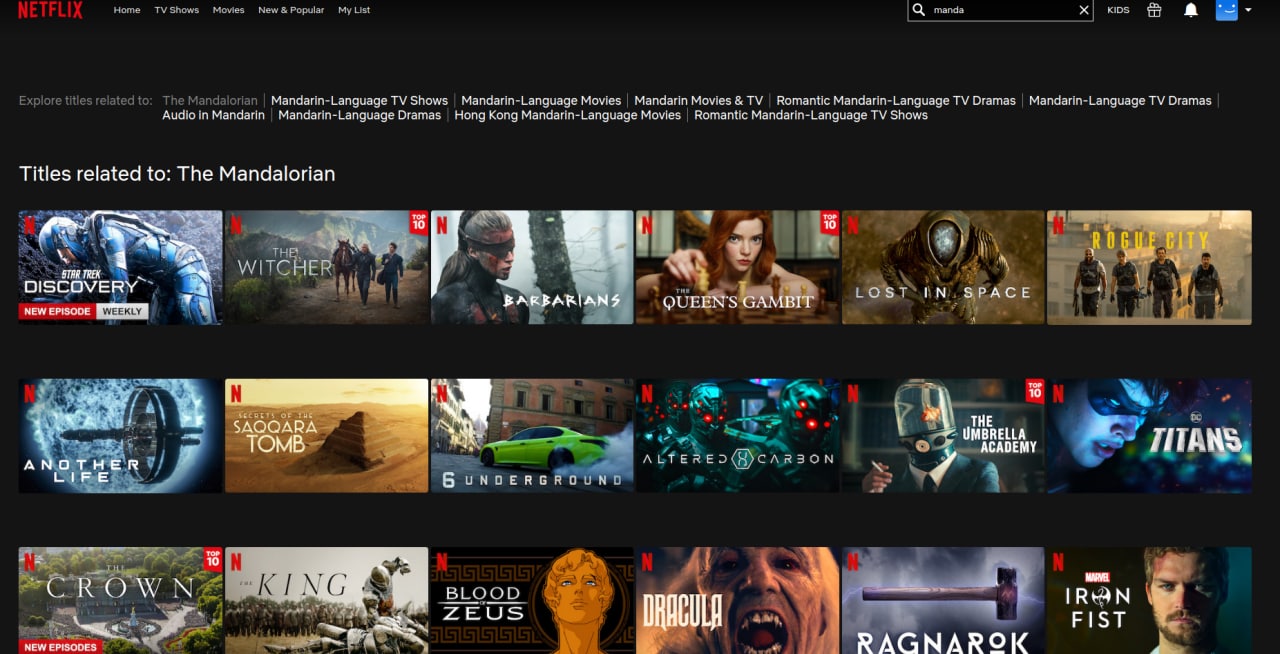
Task: Click Top 10 badge on Umbrella Academy
Action: tap(1036, 390)
